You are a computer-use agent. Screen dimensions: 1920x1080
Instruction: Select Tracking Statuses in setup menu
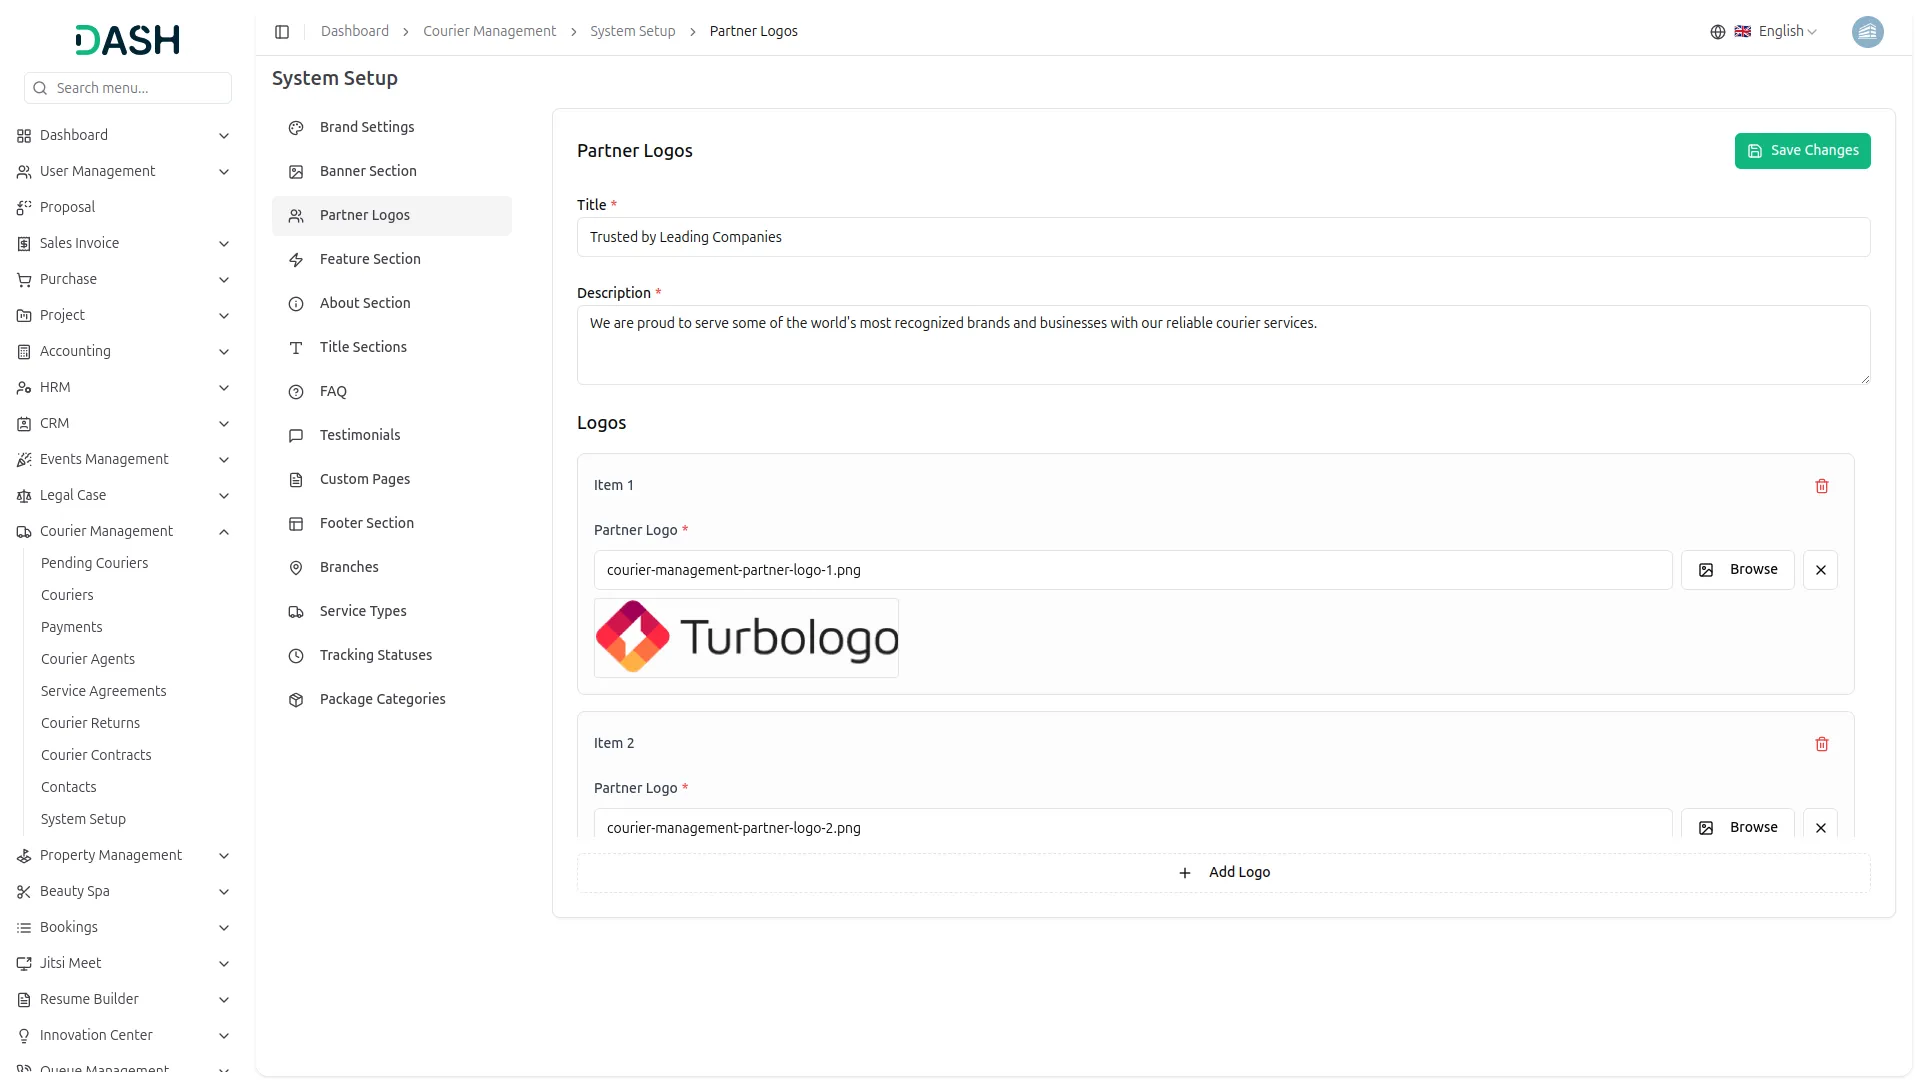(376, 655)
